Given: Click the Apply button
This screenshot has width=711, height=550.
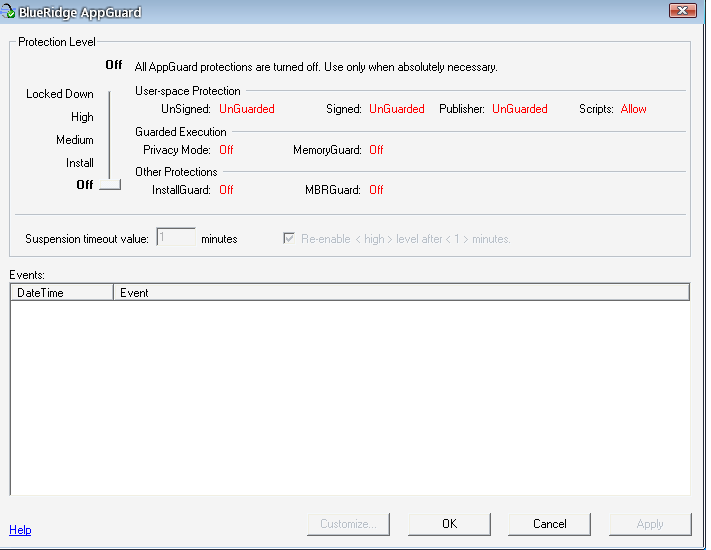Looking at the screenshot, I should (x=650, y=524).
